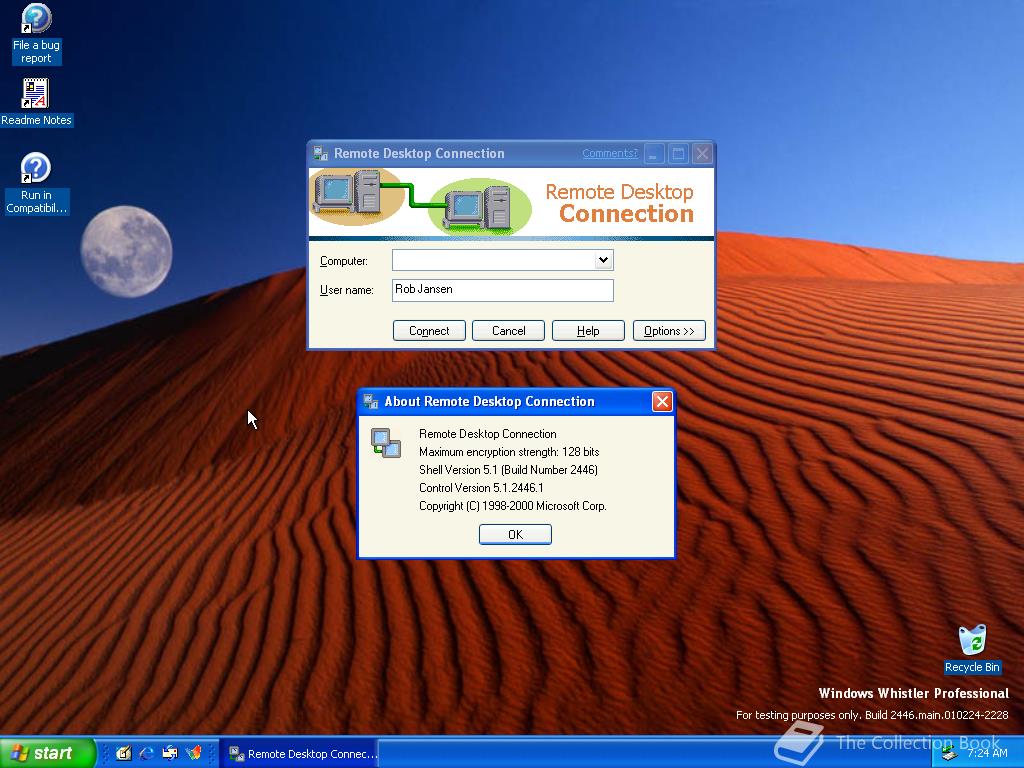Click the About dialog title bar icon

(x=371, y=402)
